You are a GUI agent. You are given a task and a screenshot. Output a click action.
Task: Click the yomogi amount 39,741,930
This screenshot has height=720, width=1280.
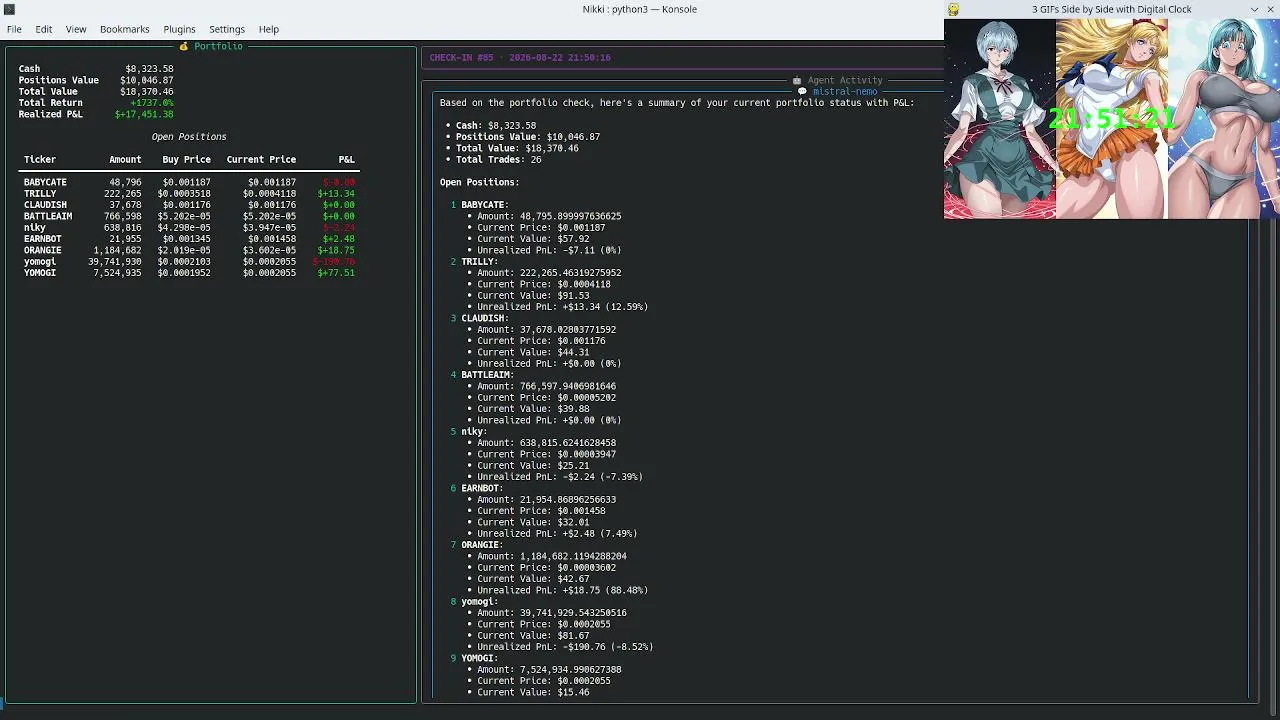coord(115,262)
